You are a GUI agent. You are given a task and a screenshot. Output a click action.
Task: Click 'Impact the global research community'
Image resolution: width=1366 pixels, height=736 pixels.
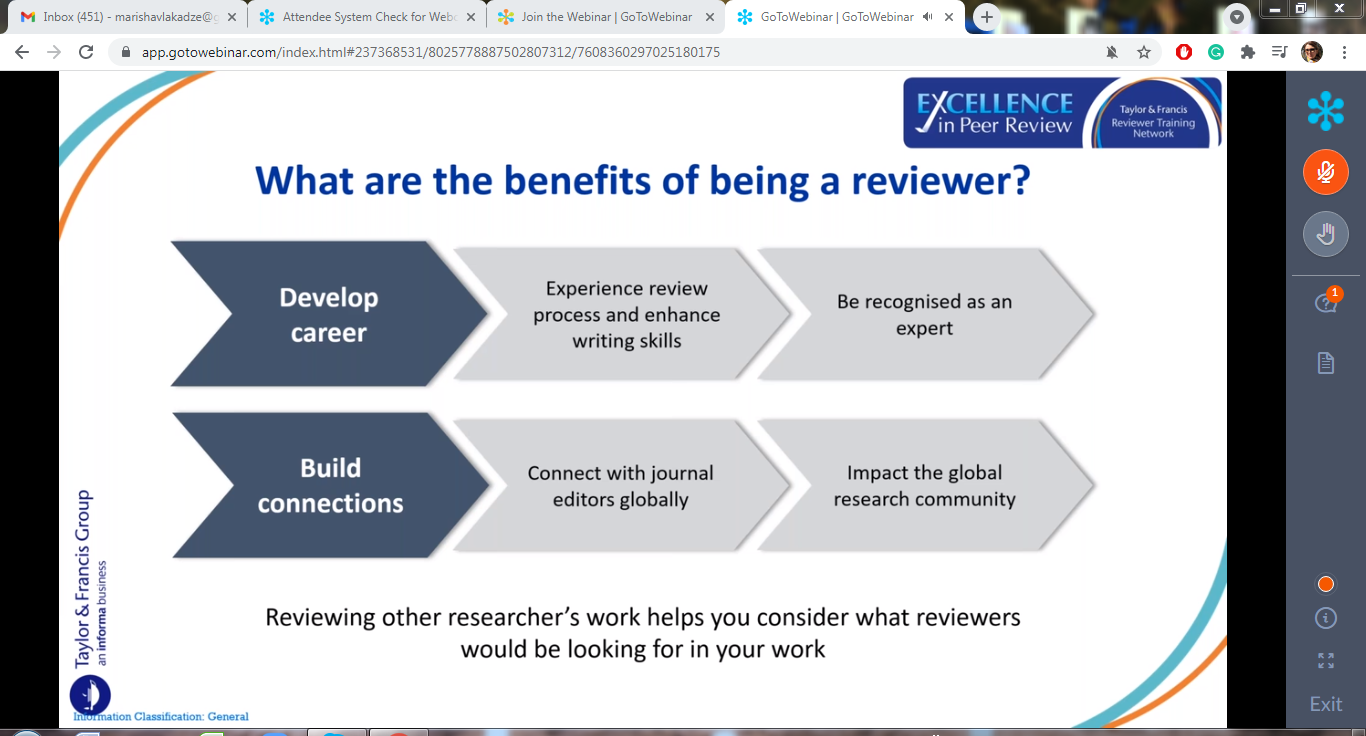[x=924, y=485]
